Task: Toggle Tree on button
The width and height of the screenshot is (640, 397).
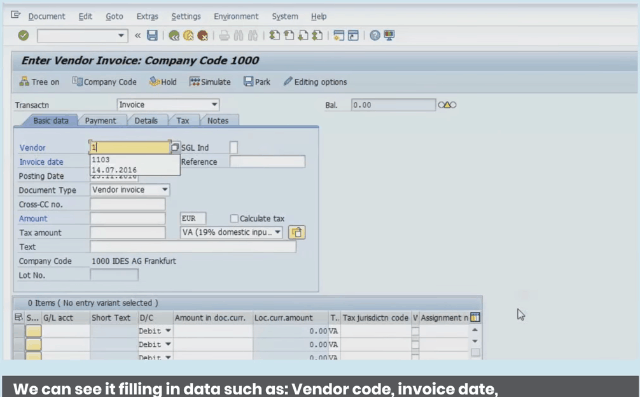Action: (39, 82)
